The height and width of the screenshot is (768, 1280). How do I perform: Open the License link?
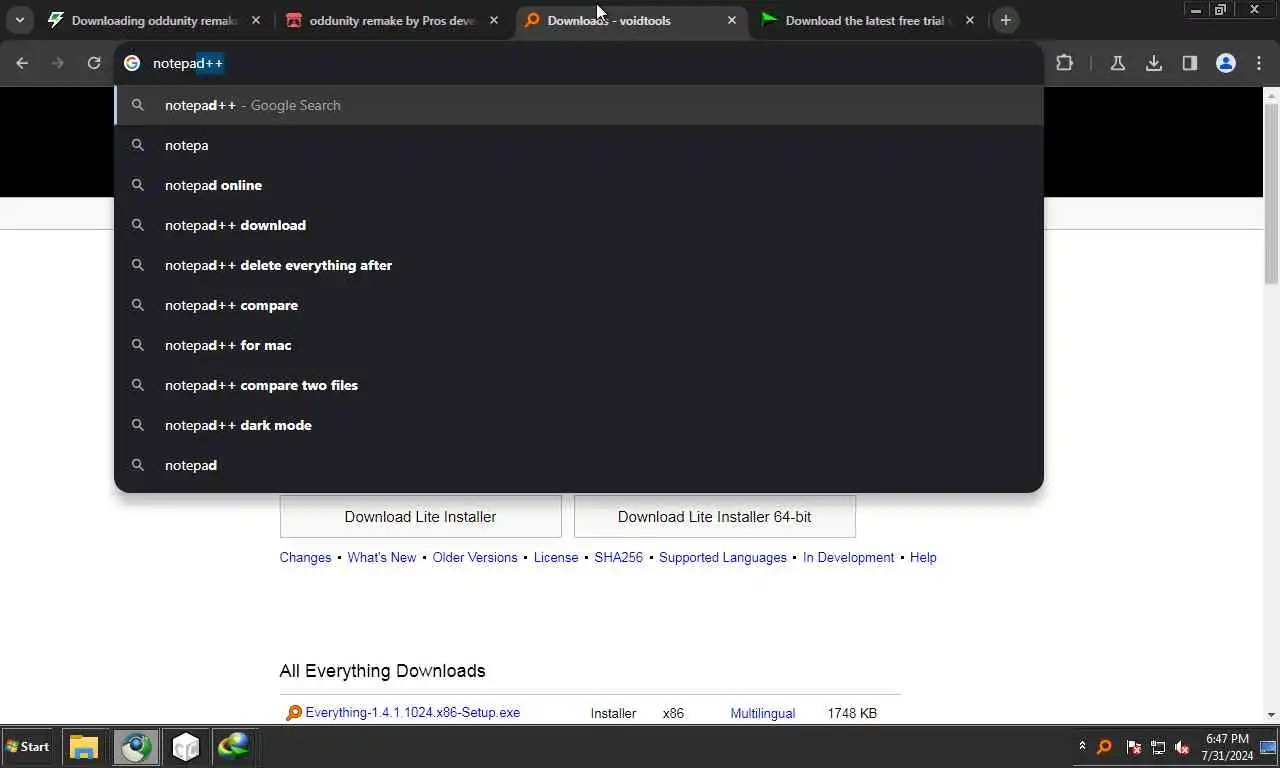(556, 557)
